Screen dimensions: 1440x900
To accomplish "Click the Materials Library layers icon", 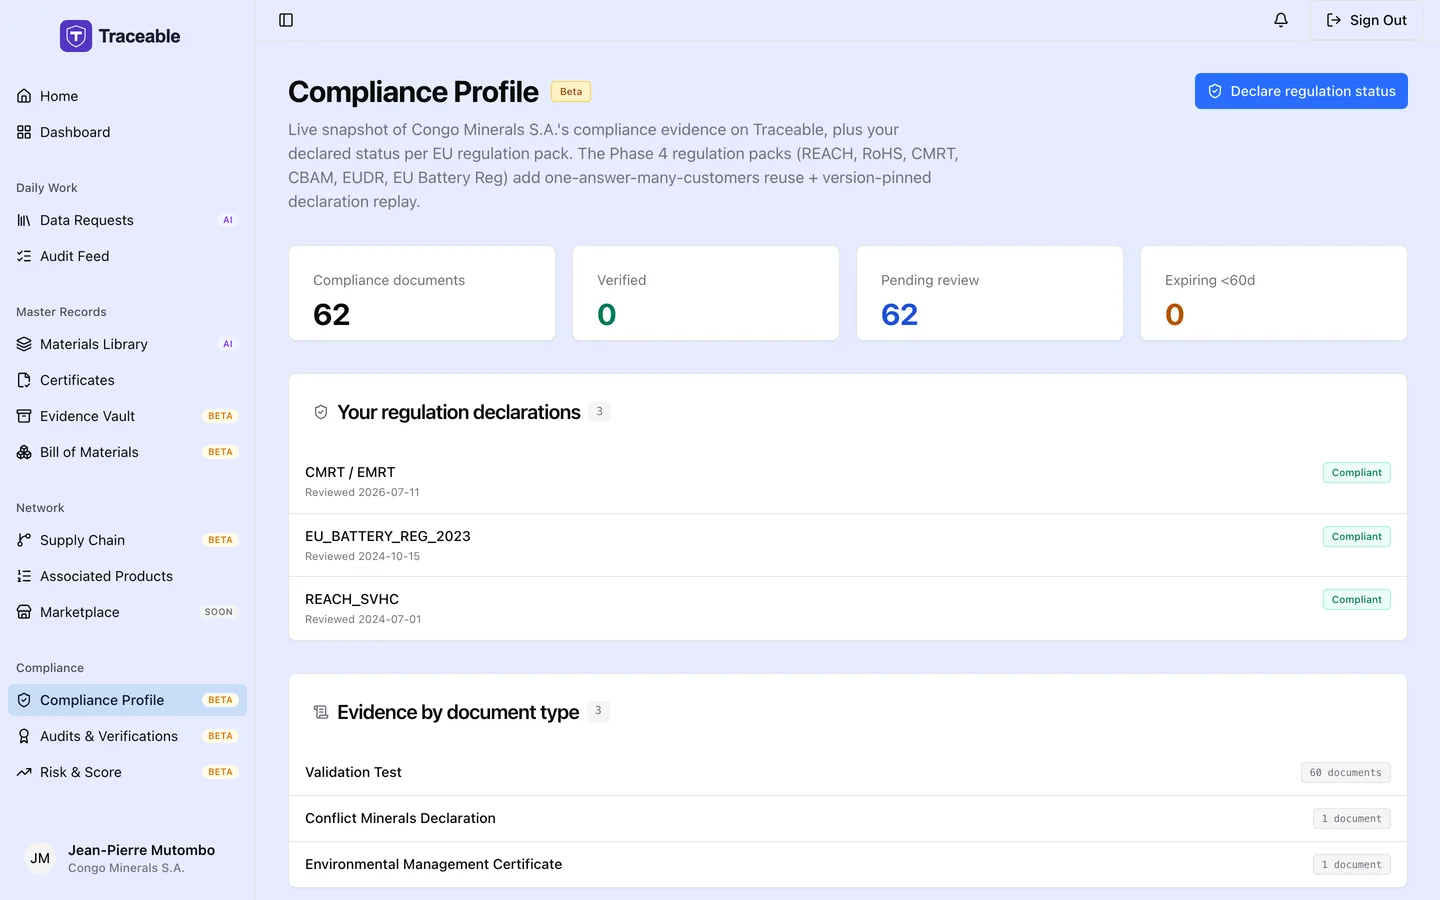I will click(24, 344).
